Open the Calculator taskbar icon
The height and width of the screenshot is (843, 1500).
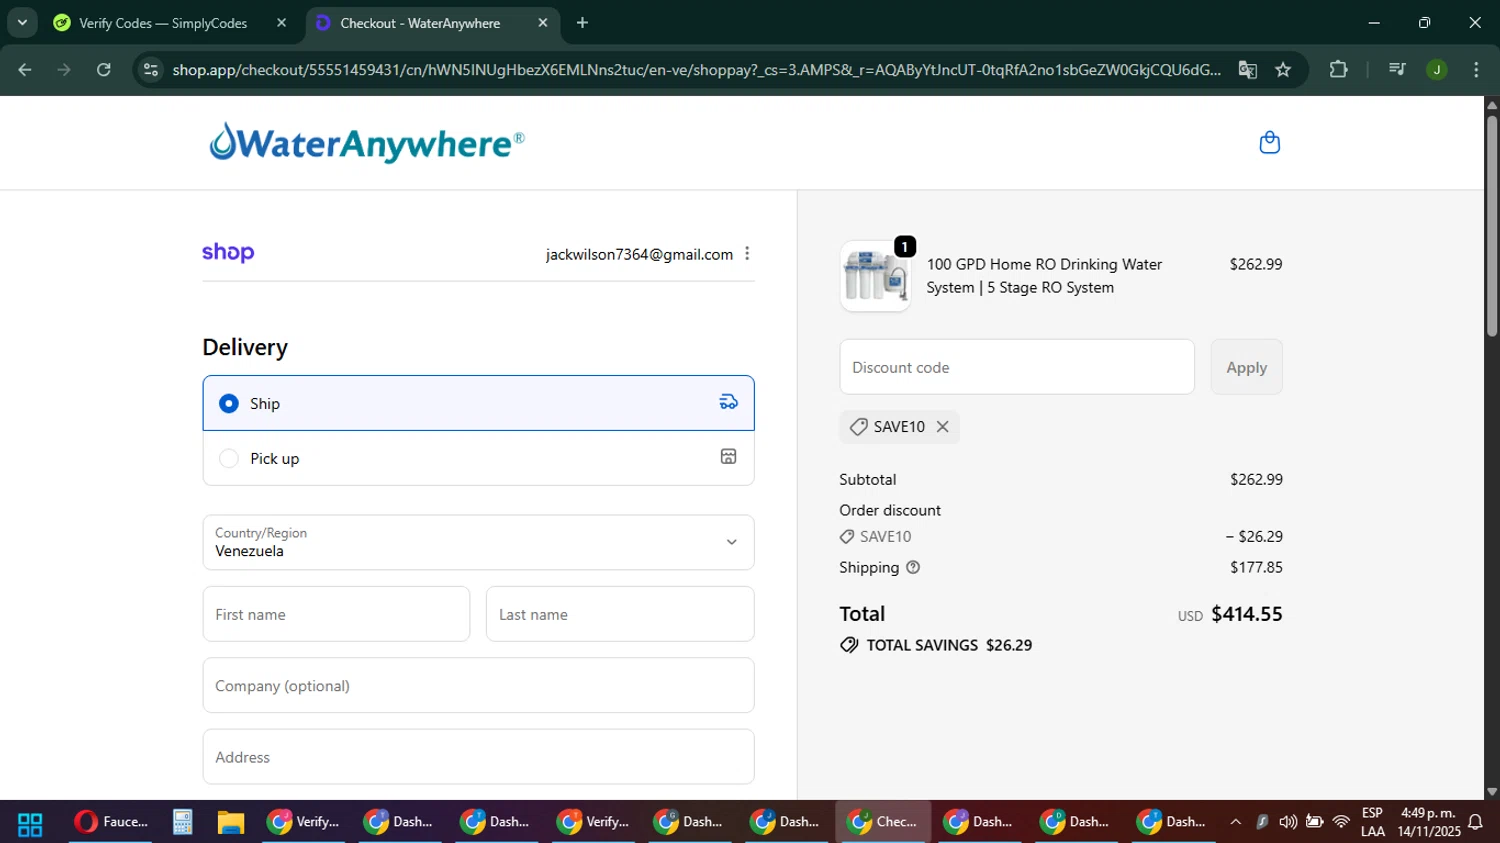182,823
